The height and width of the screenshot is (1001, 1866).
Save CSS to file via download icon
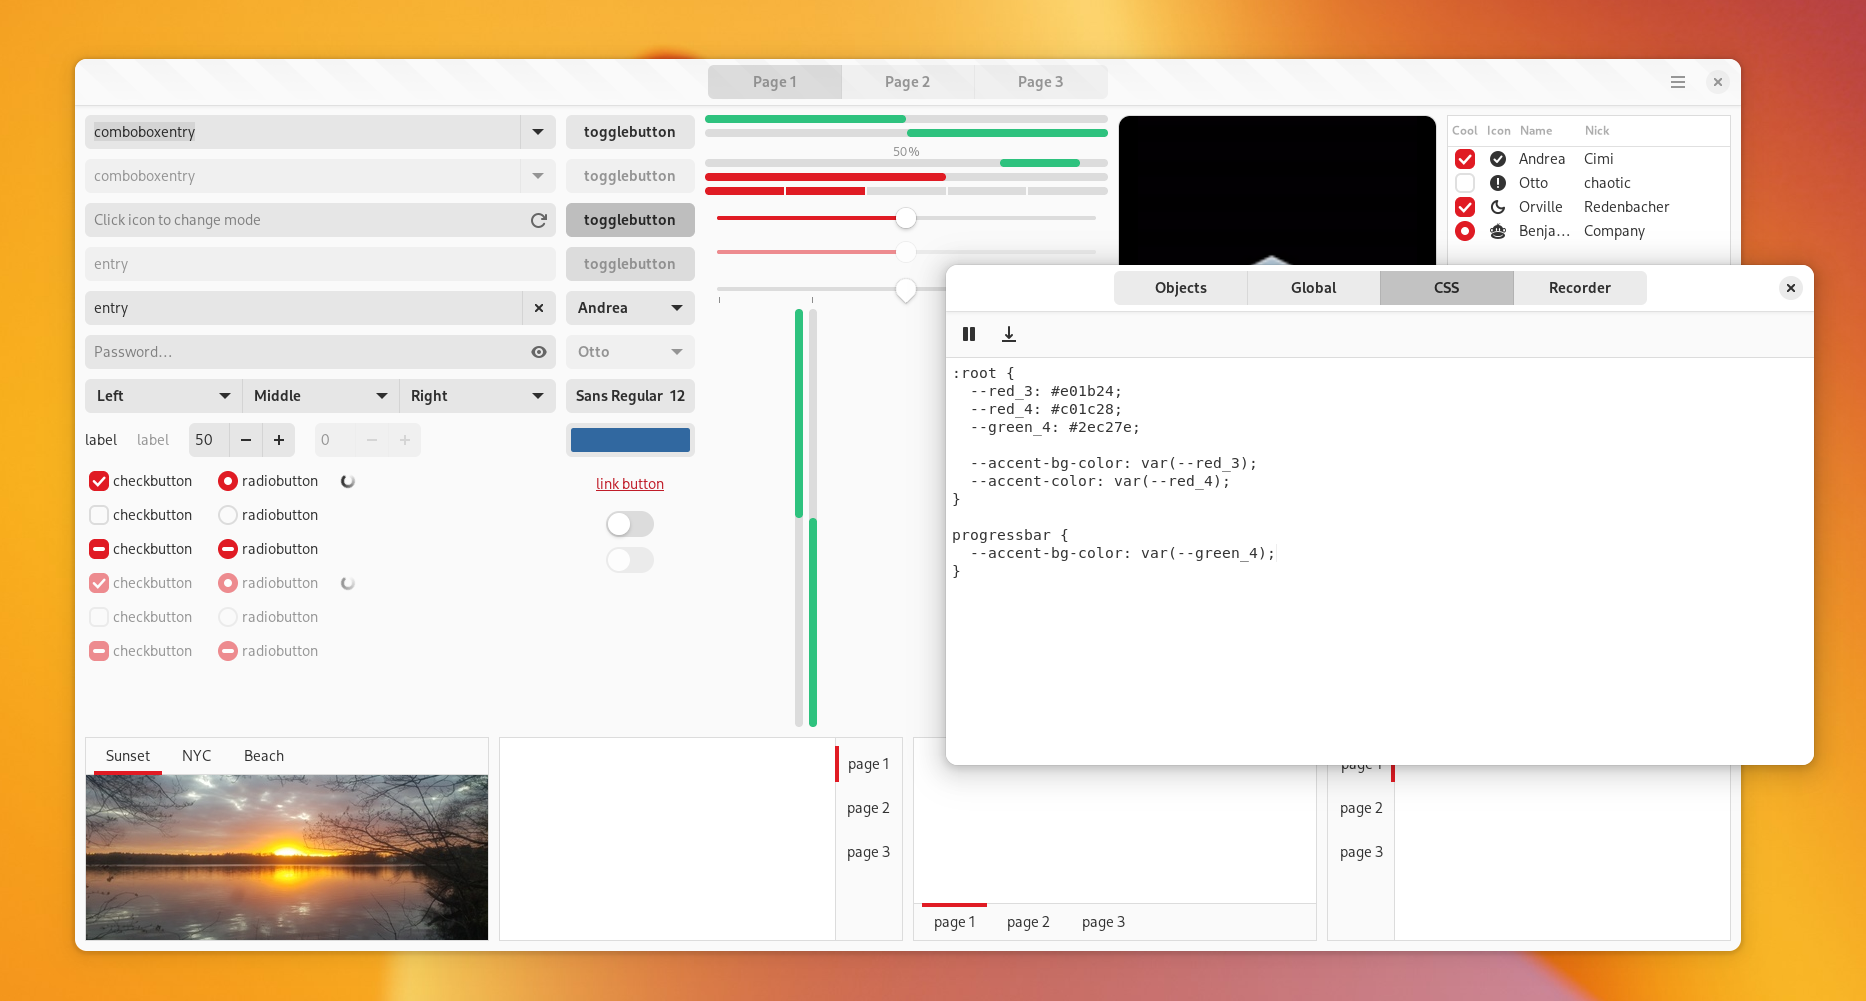click(1009, 334)
